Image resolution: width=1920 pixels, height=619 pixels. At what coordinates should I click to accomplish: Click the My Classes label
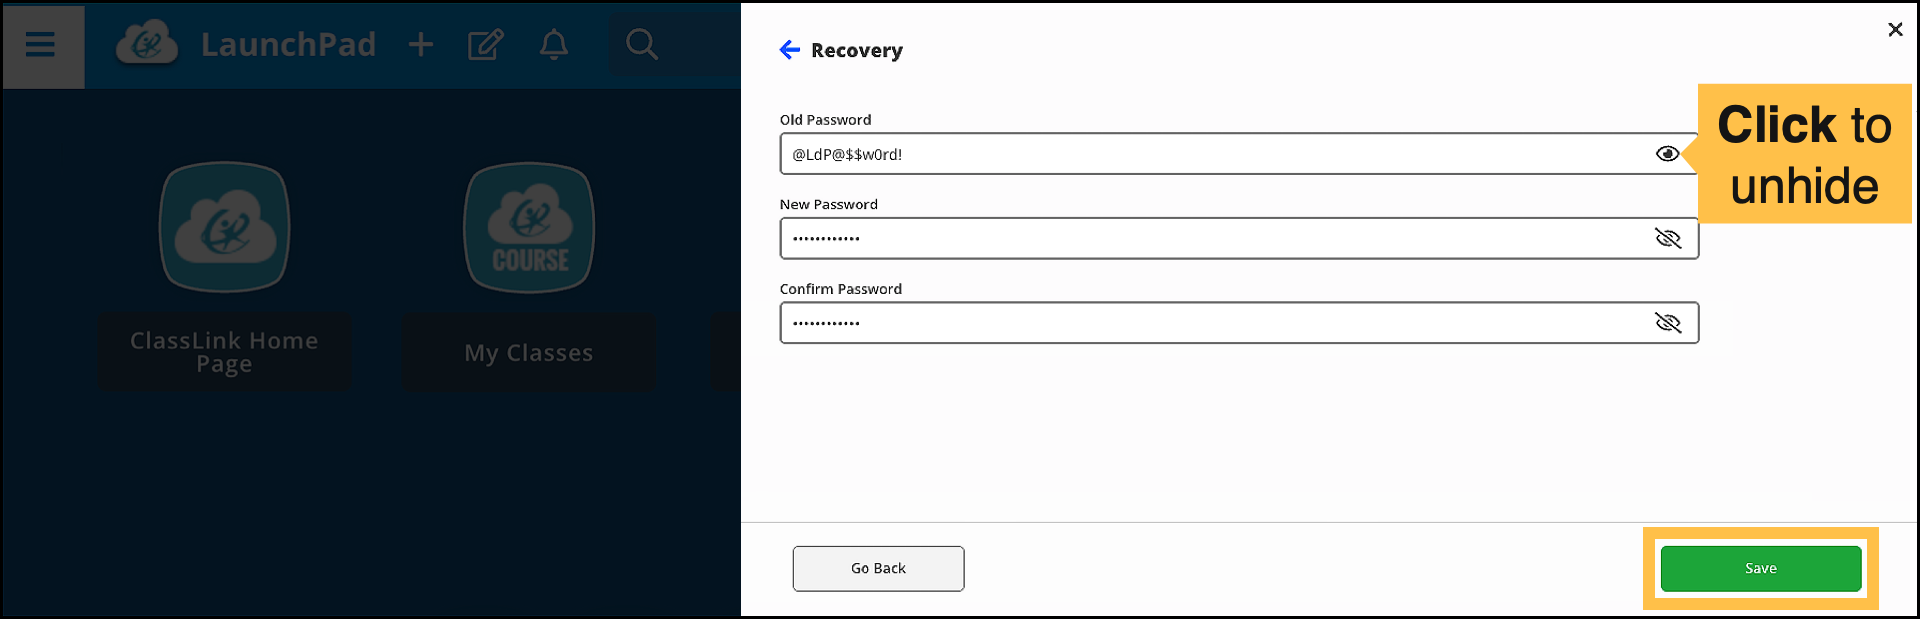click(529, 353)
